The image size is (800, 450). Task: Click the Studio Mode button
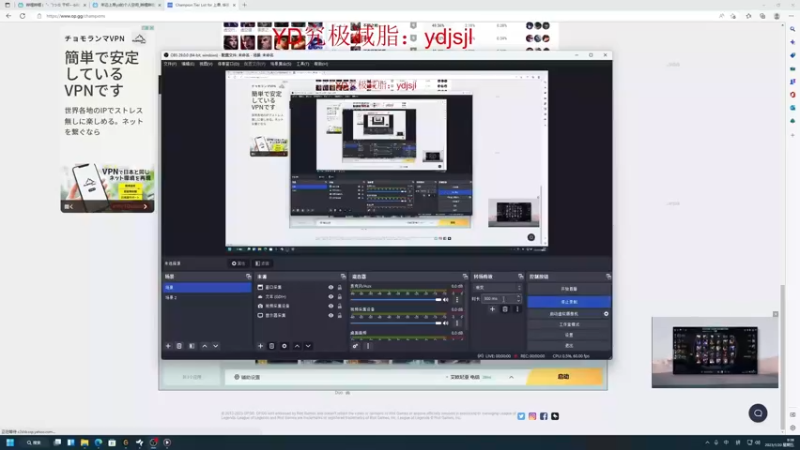click(x=569, y=324)
